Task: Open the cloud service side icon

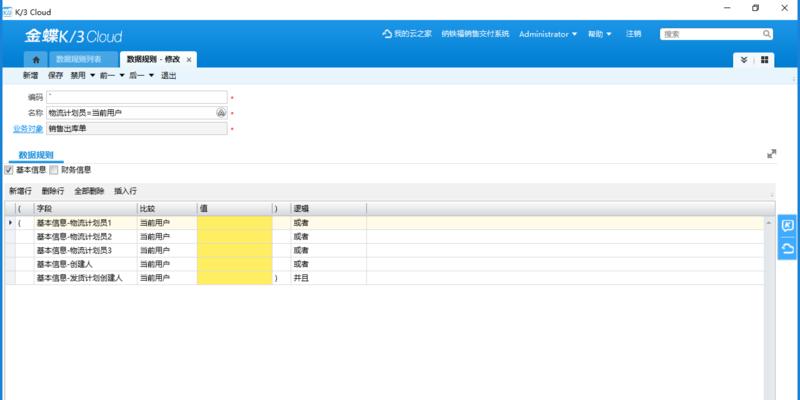Action: pos(787,248)
